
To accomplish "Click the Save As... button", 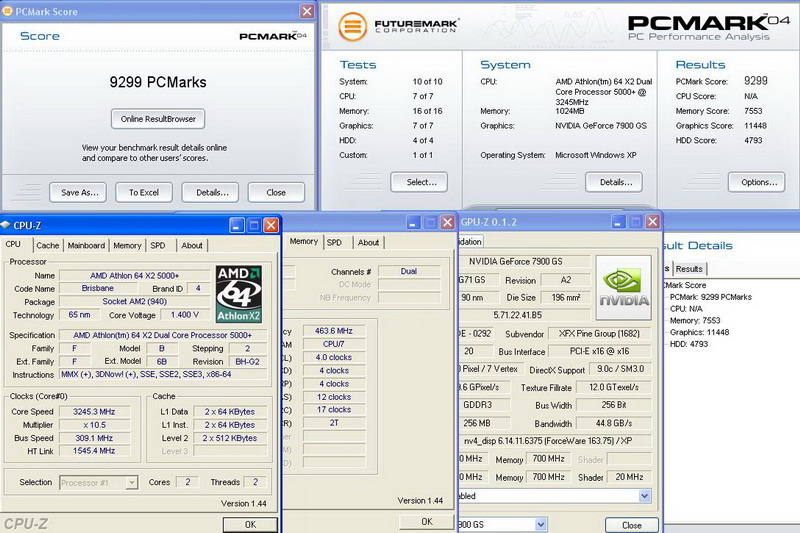I will pos(78,192).
